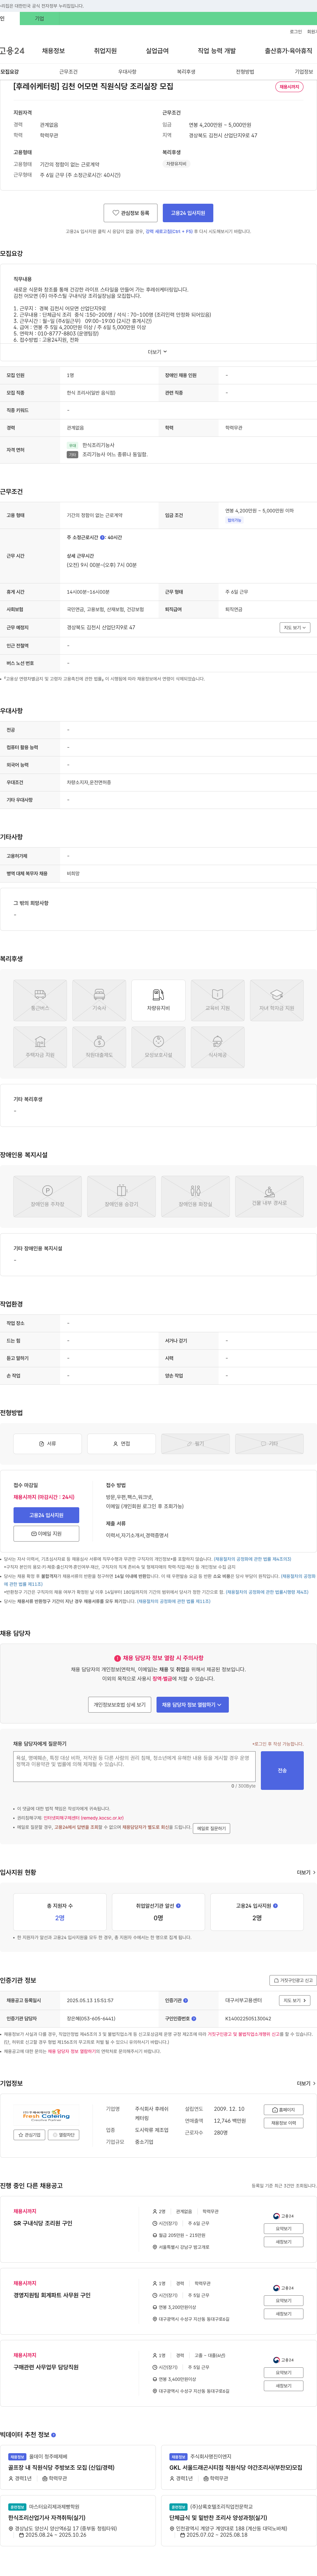Click the top 고용24 입사지원 button

pyautogui.click(x=188, y=213)
